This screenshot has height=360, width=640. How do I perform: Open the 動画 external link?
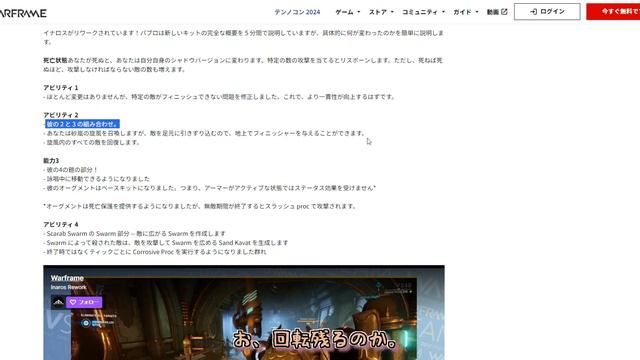(x=497, y=12)
